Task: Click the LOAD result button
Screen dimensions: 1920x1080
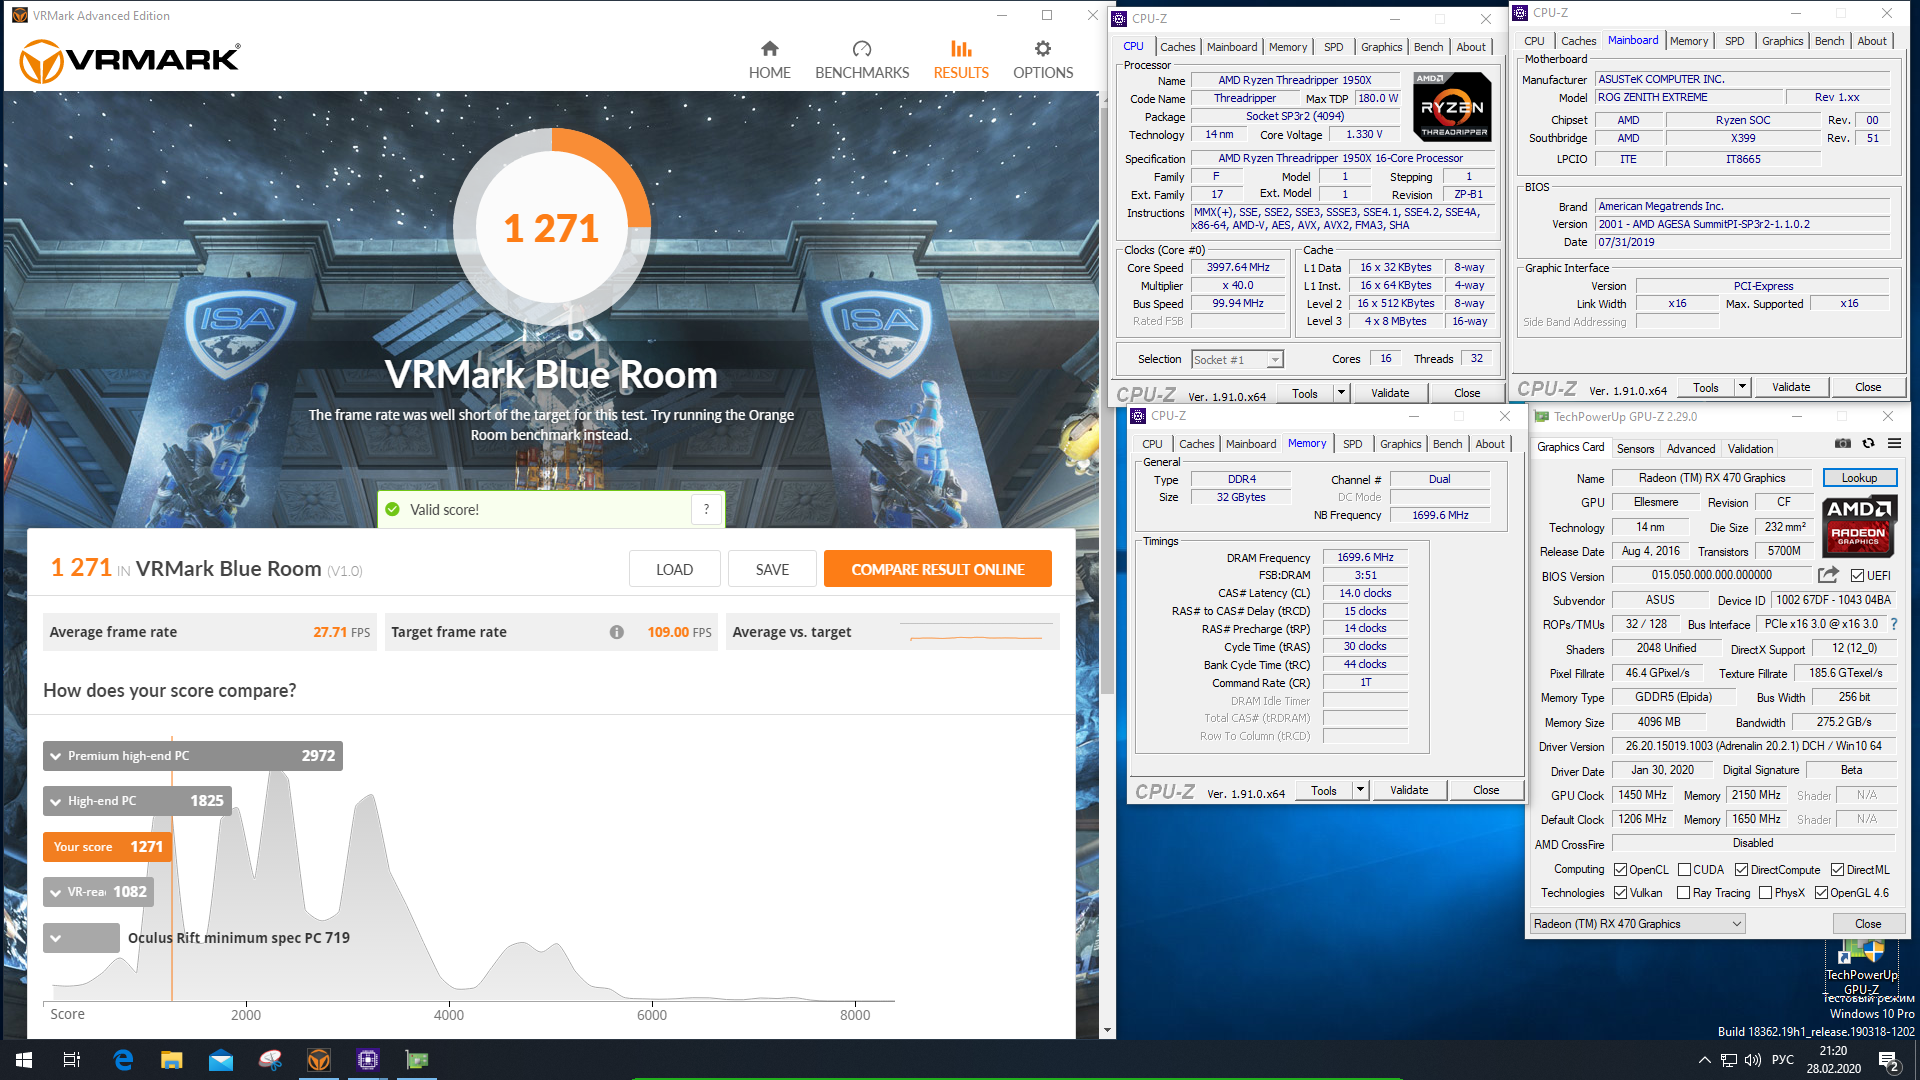Action: [674, 569]
